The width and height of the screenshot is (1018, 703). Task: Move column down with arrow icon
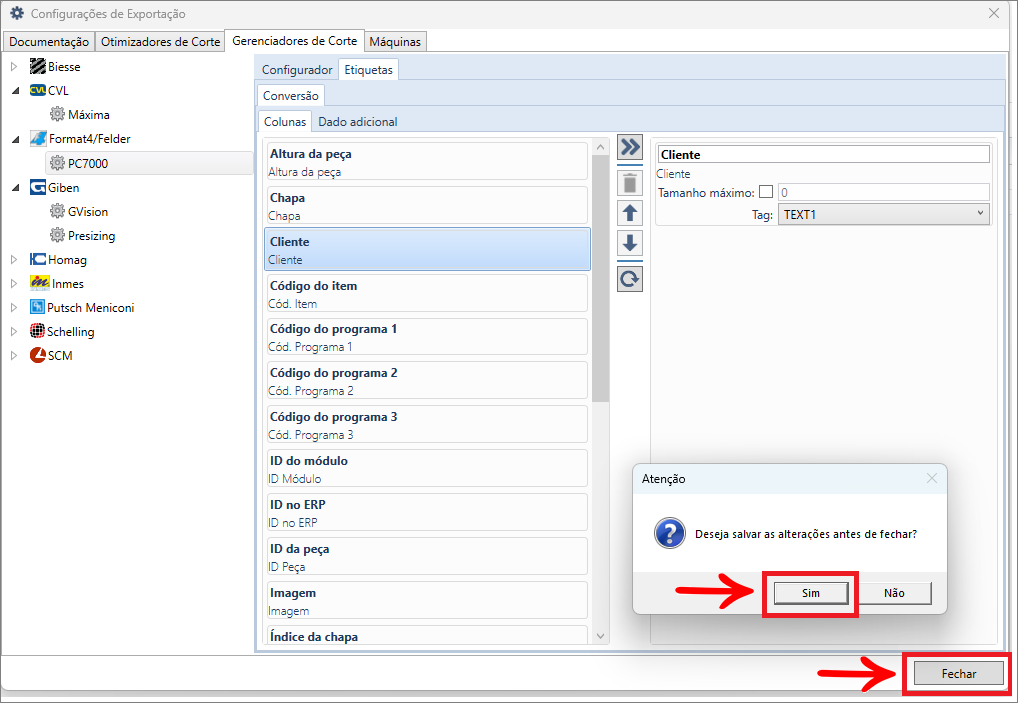pyautogui.click(x=630, y=243)
